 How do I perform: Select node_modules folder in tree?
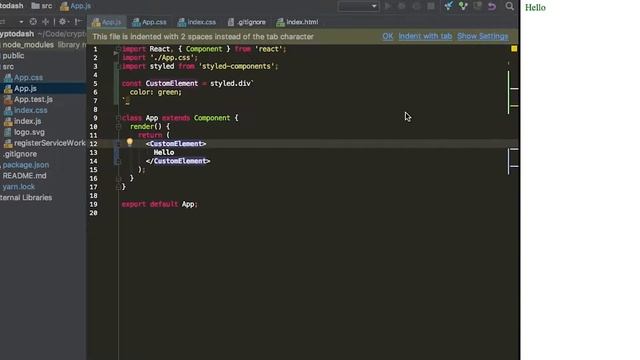tap(28, 45)
